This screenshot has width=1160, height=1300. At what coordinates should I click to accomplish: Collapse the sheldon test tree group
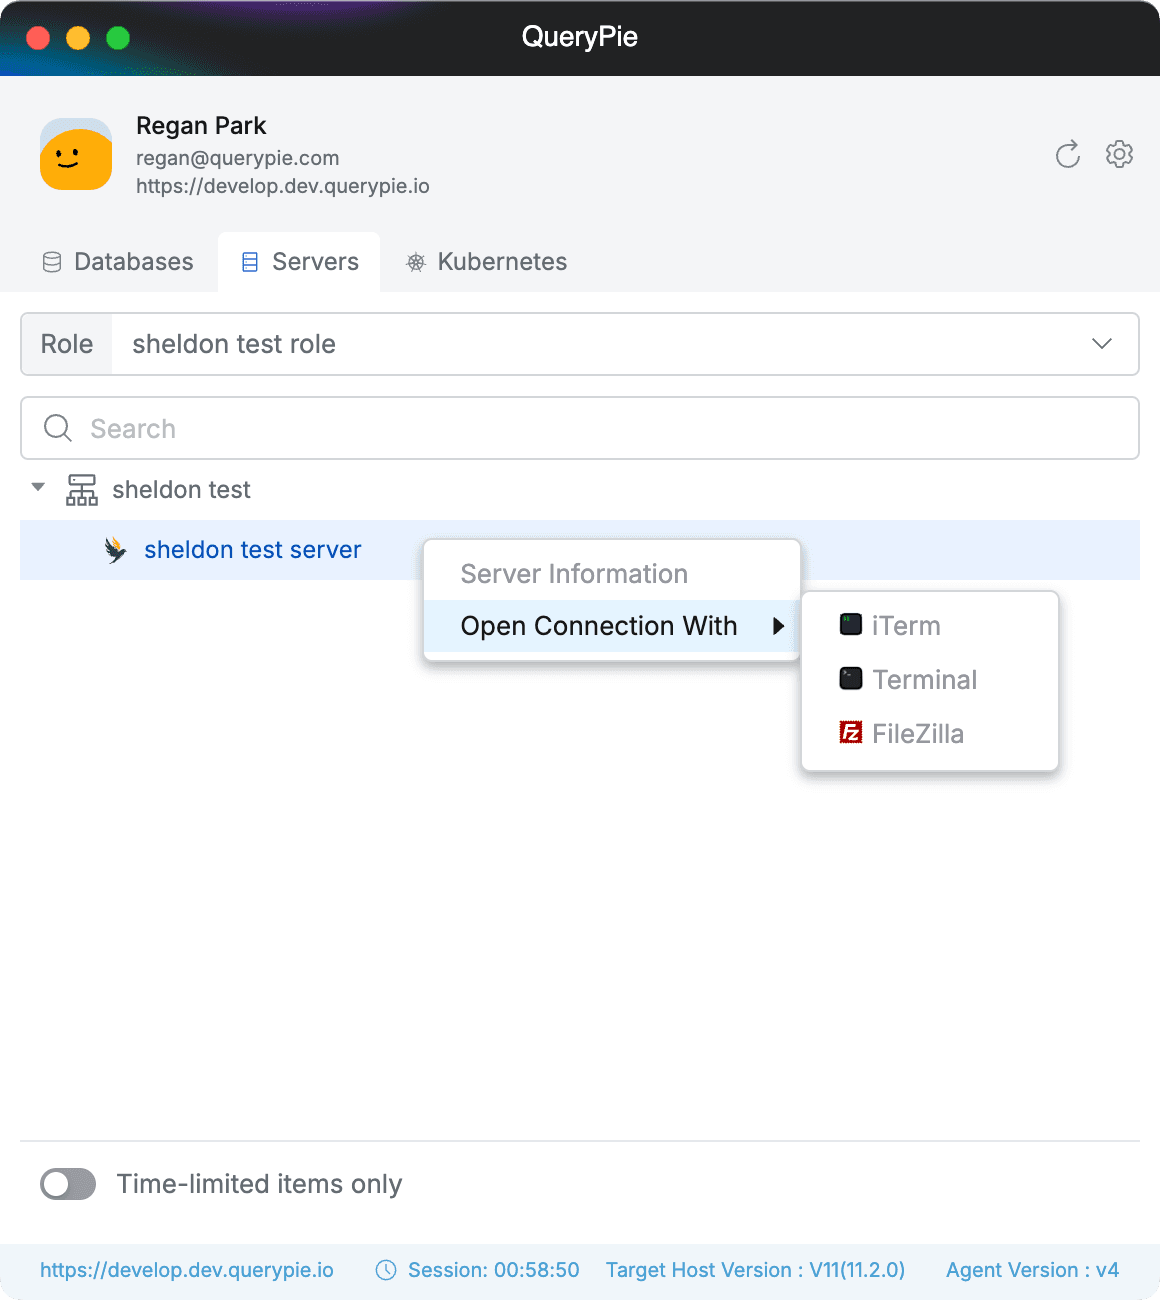pyautogui.click(x=37, y=488)
